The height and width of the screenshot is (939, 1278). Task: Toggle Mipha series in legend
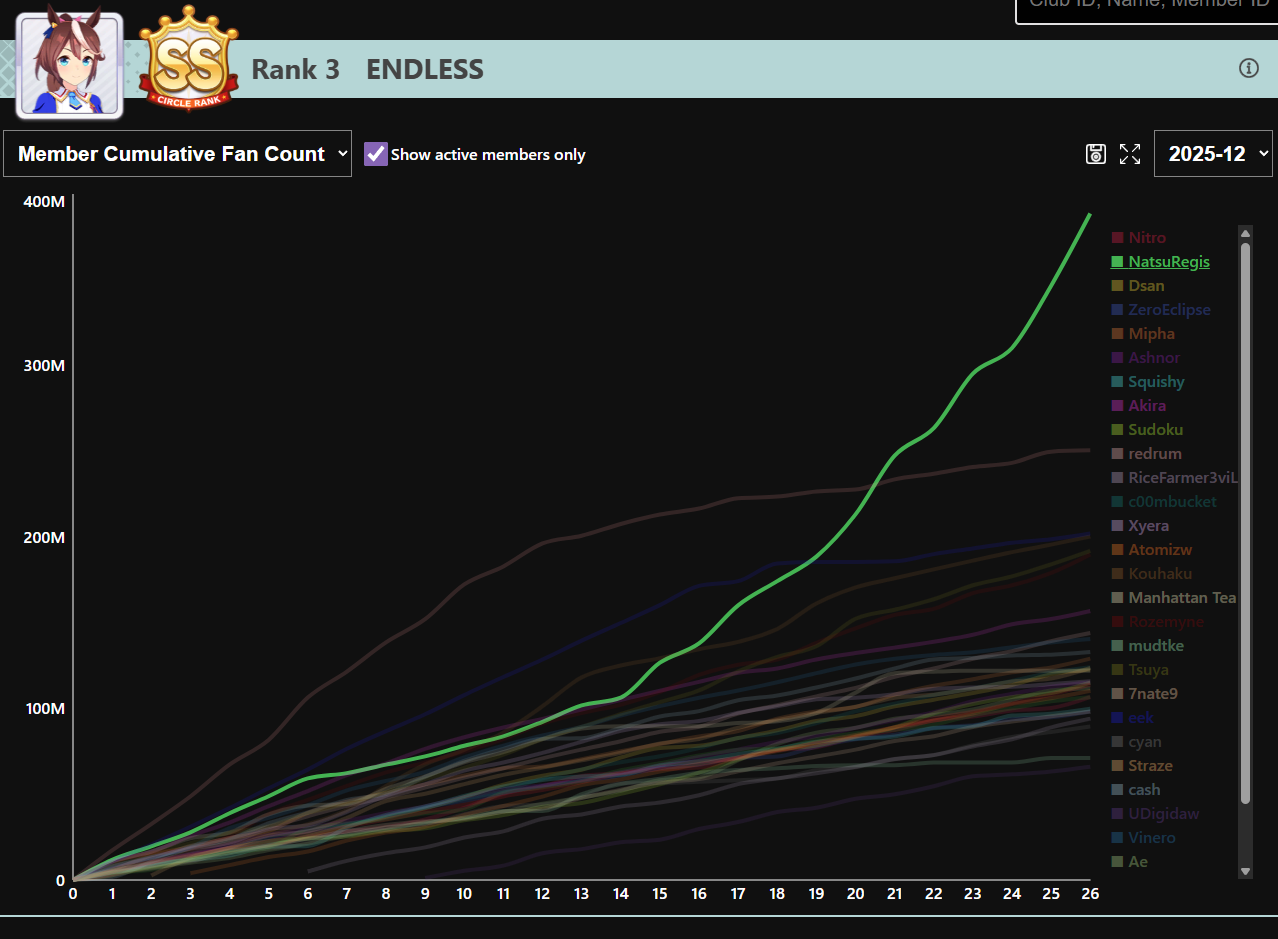point(1144,334)
